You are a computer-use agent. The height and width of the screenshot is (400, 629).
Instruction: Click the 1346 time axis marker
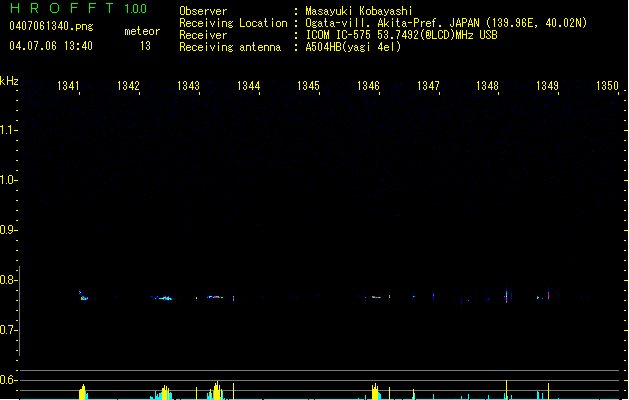pyautogui.click(x=368, y=86)
